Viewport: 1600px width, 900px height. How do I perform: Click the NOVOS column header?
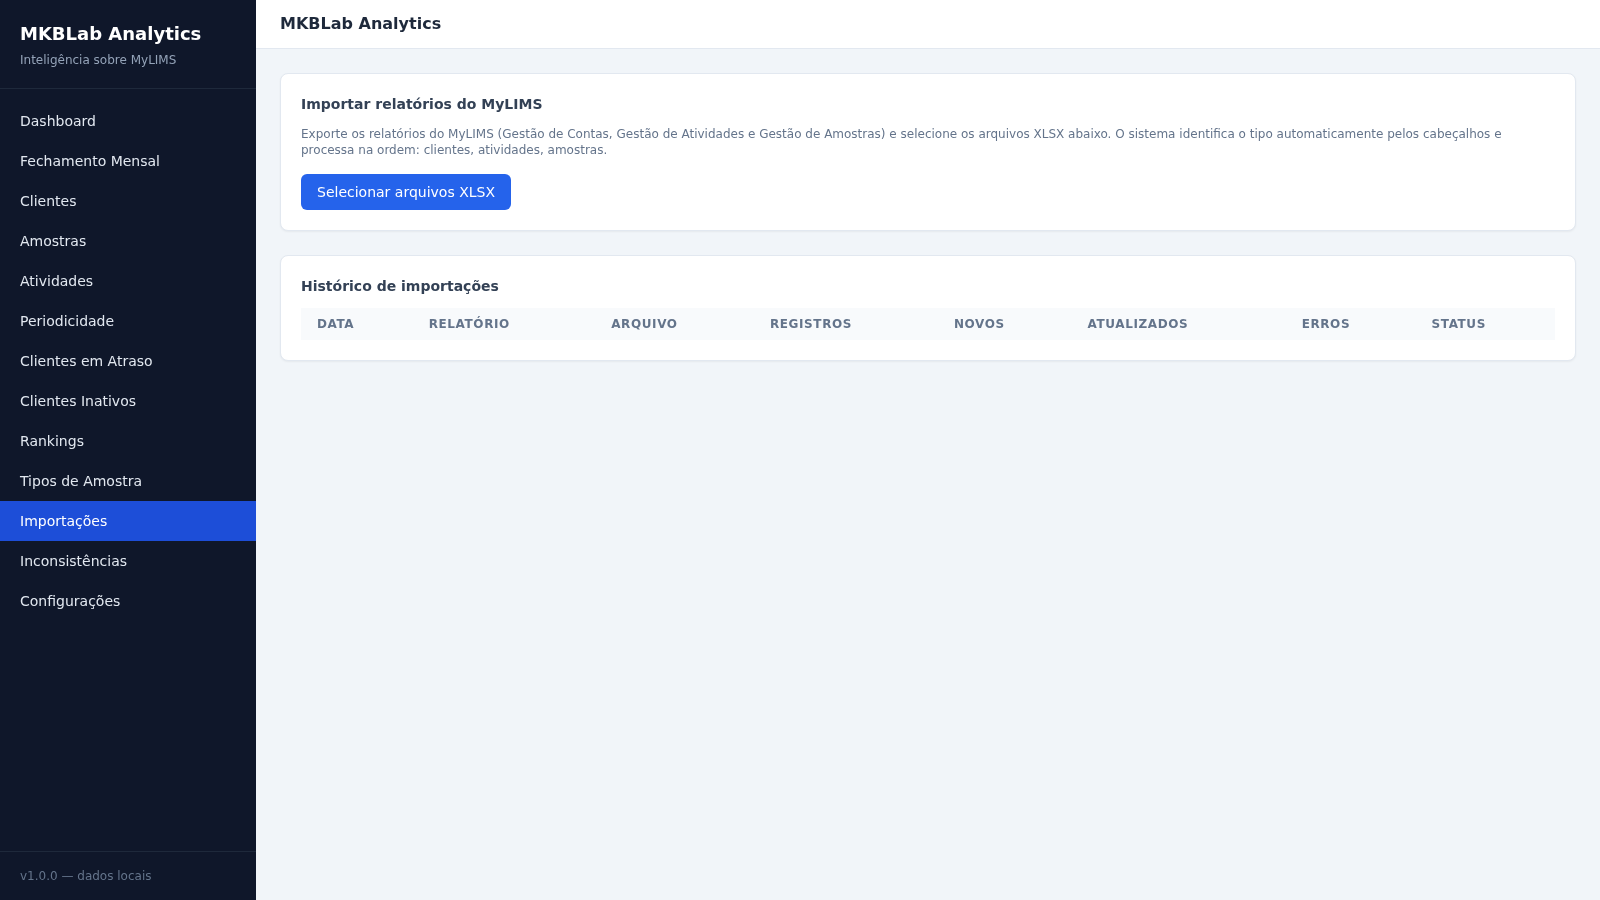point(979,324)
